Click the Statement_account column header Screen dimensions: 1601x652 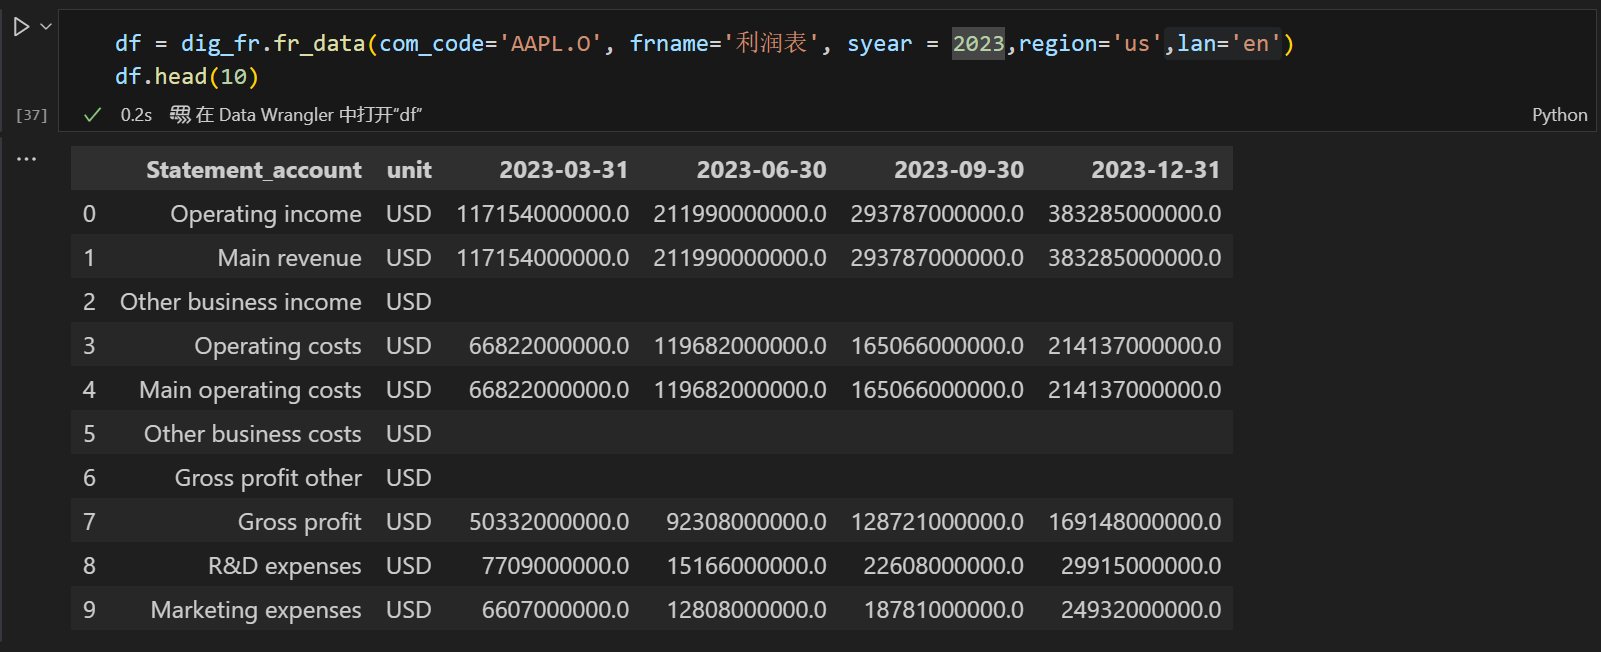pos(253,170)
